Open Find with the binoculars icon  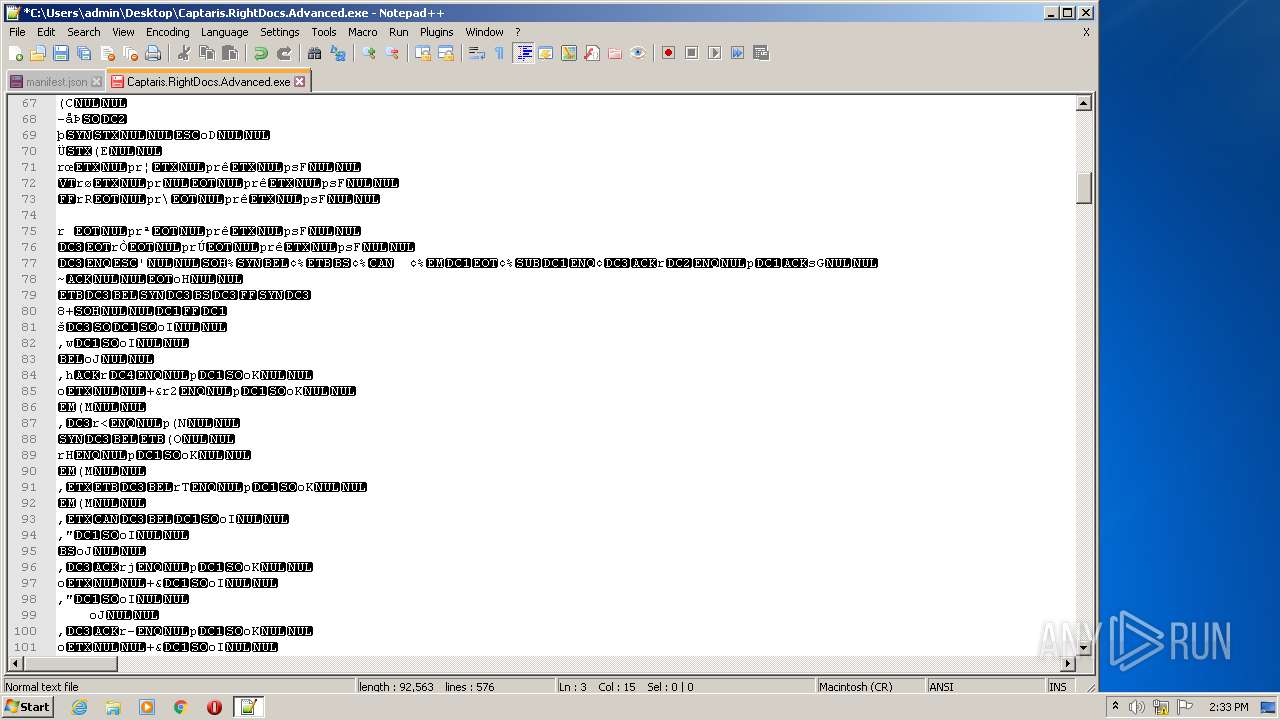pos(314,53)
